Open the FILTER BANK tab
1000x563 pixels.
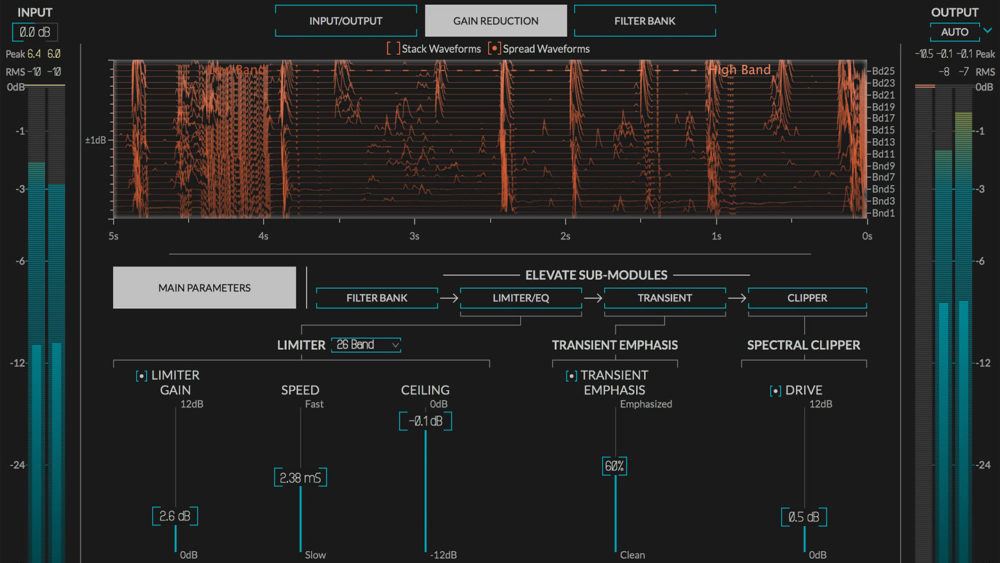click(x=646, y=21)
